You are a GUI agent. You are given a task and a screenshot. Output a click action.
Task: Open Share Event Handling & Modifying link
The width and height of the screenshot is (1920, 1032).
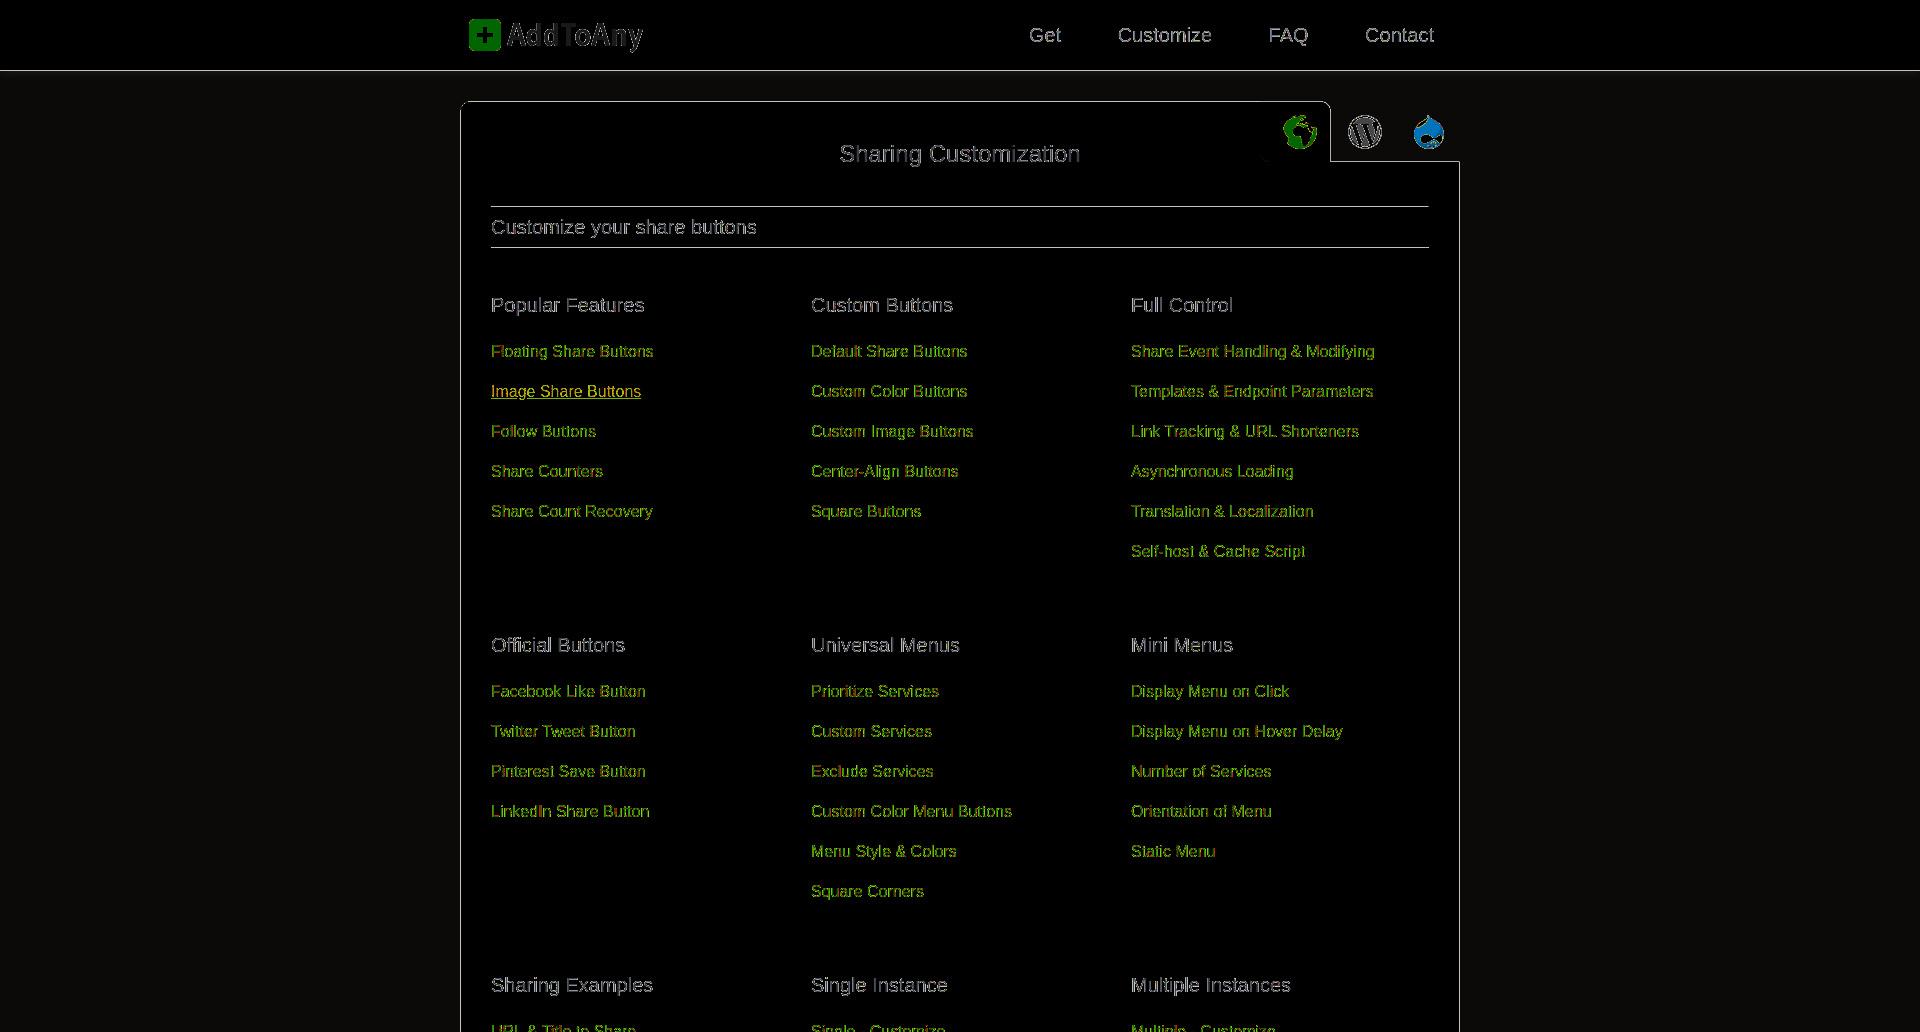[1253, 351]
